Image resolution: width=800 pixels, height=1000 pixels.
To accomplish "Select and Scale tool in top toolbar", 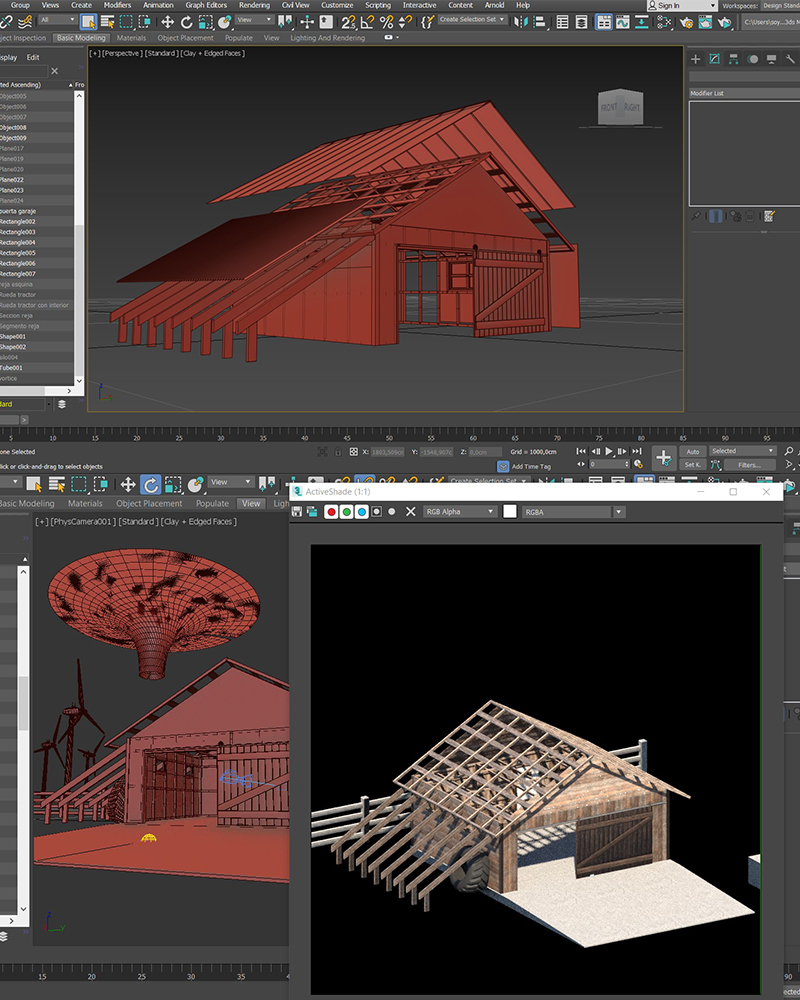I will (x=205, y=22).
